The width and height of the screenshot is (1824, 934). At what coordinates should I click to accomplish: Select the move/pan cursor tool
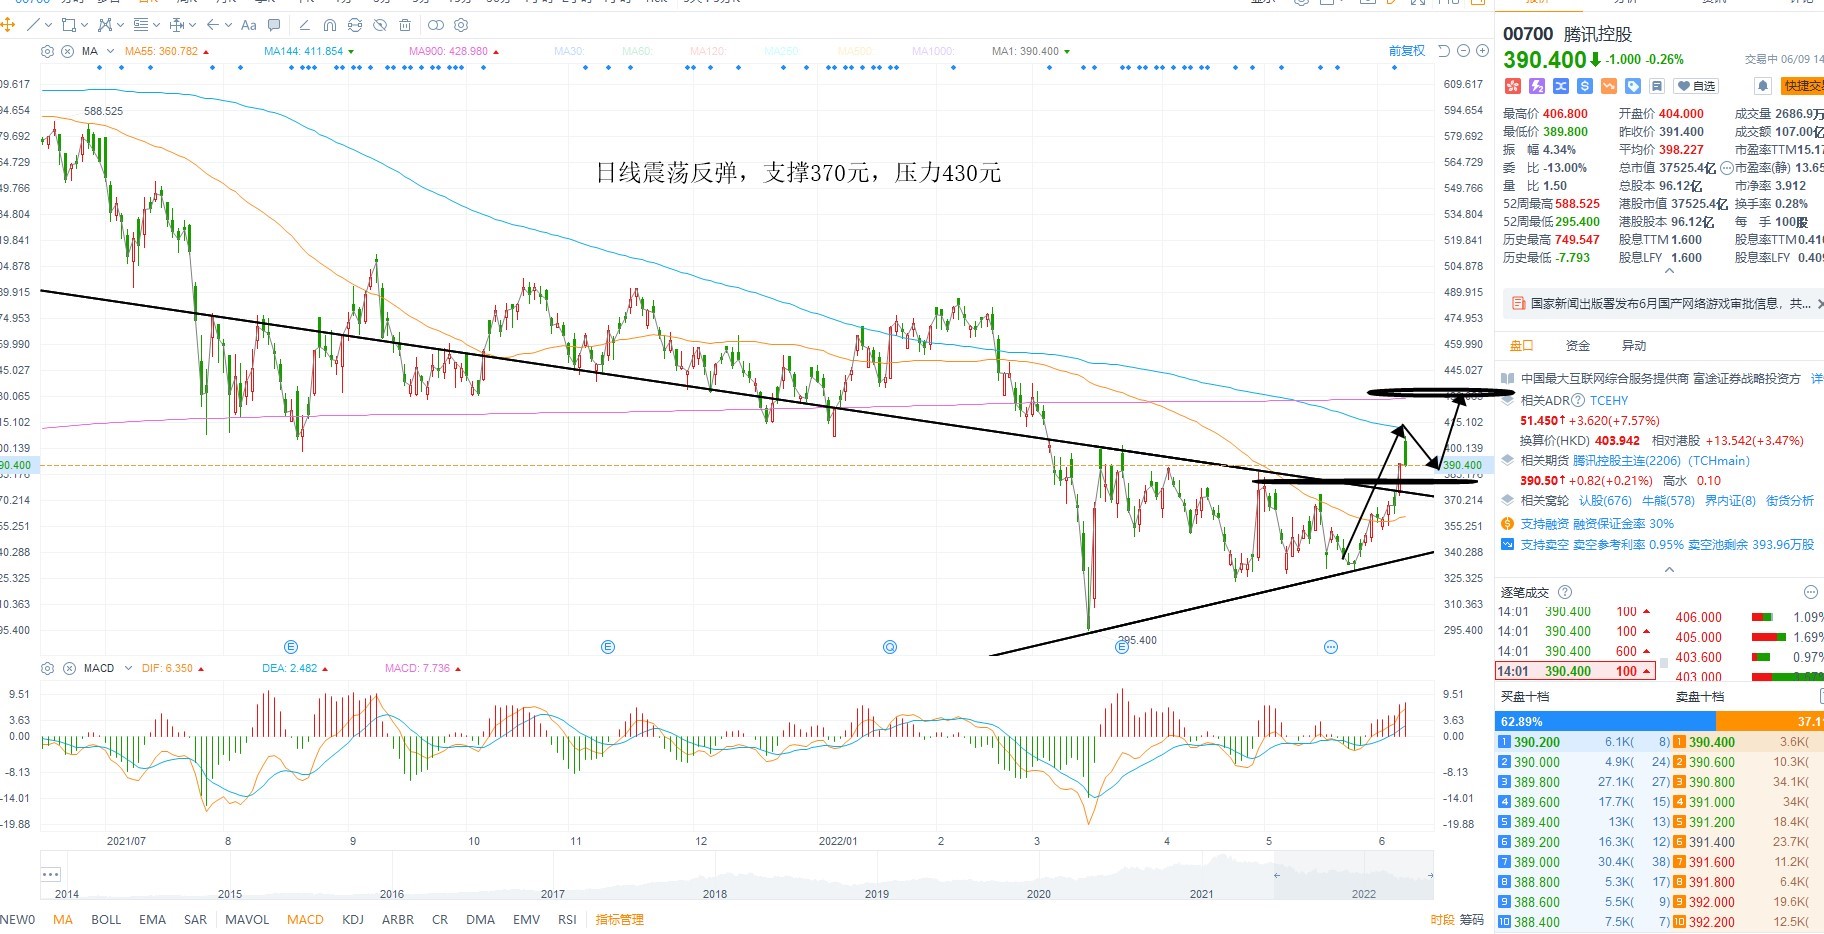[7, 24]
